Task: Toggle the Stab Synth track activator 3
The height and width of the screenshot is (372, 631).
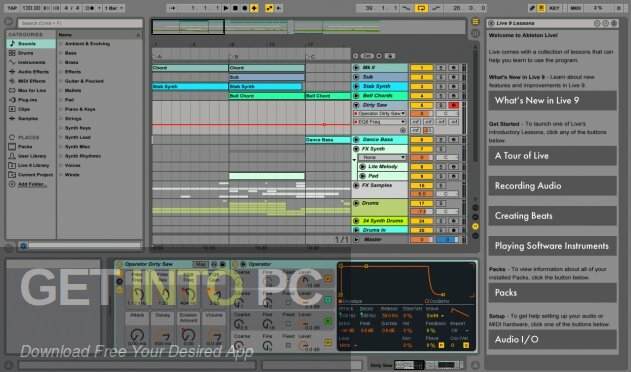Action: 421,86
